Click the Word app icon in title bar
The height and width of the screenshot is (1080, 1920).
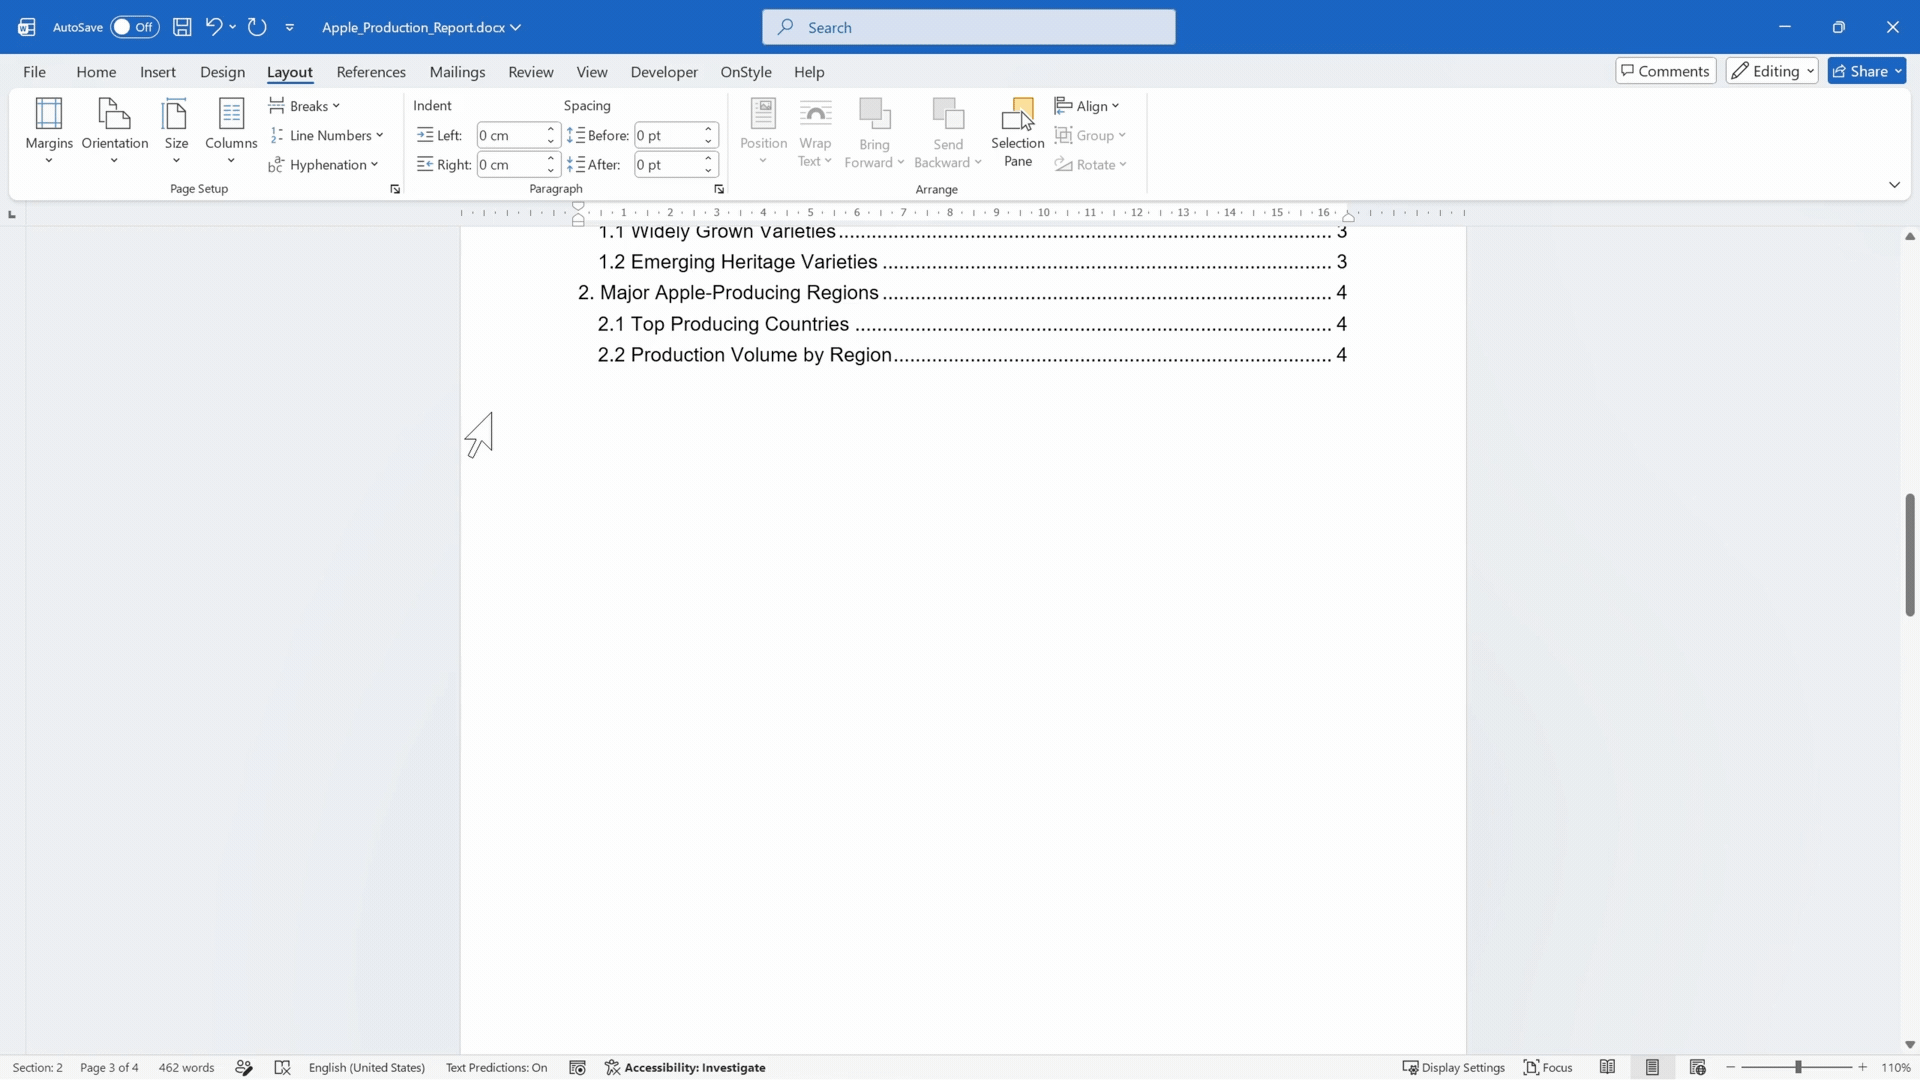point(27,27)
